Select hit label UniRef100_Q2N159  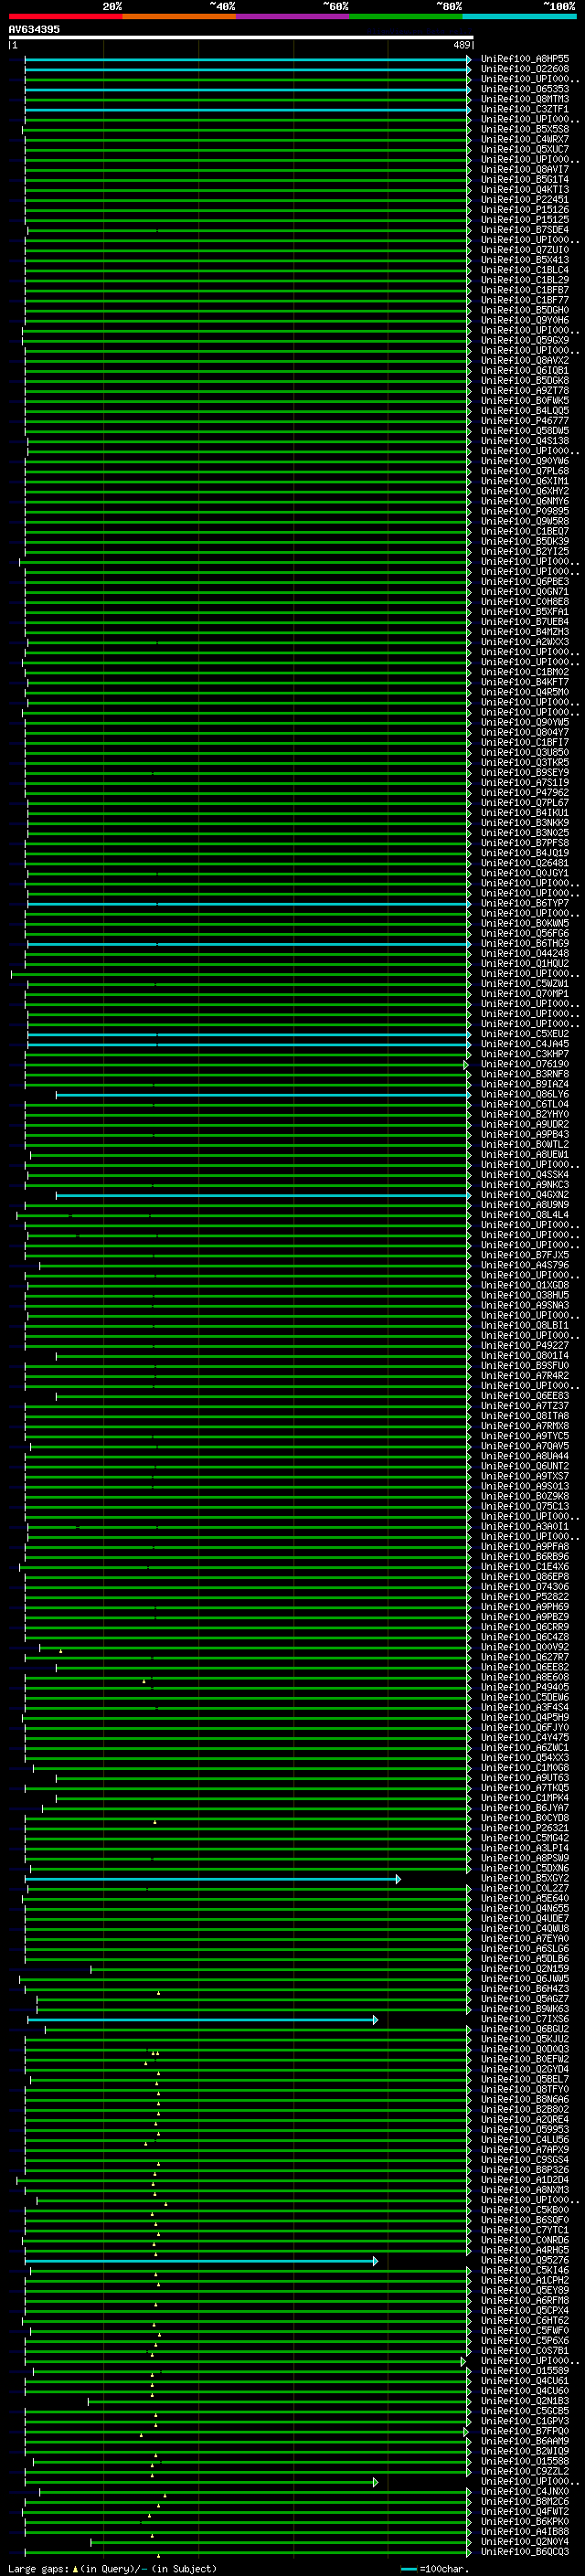tap(525, 1968)
